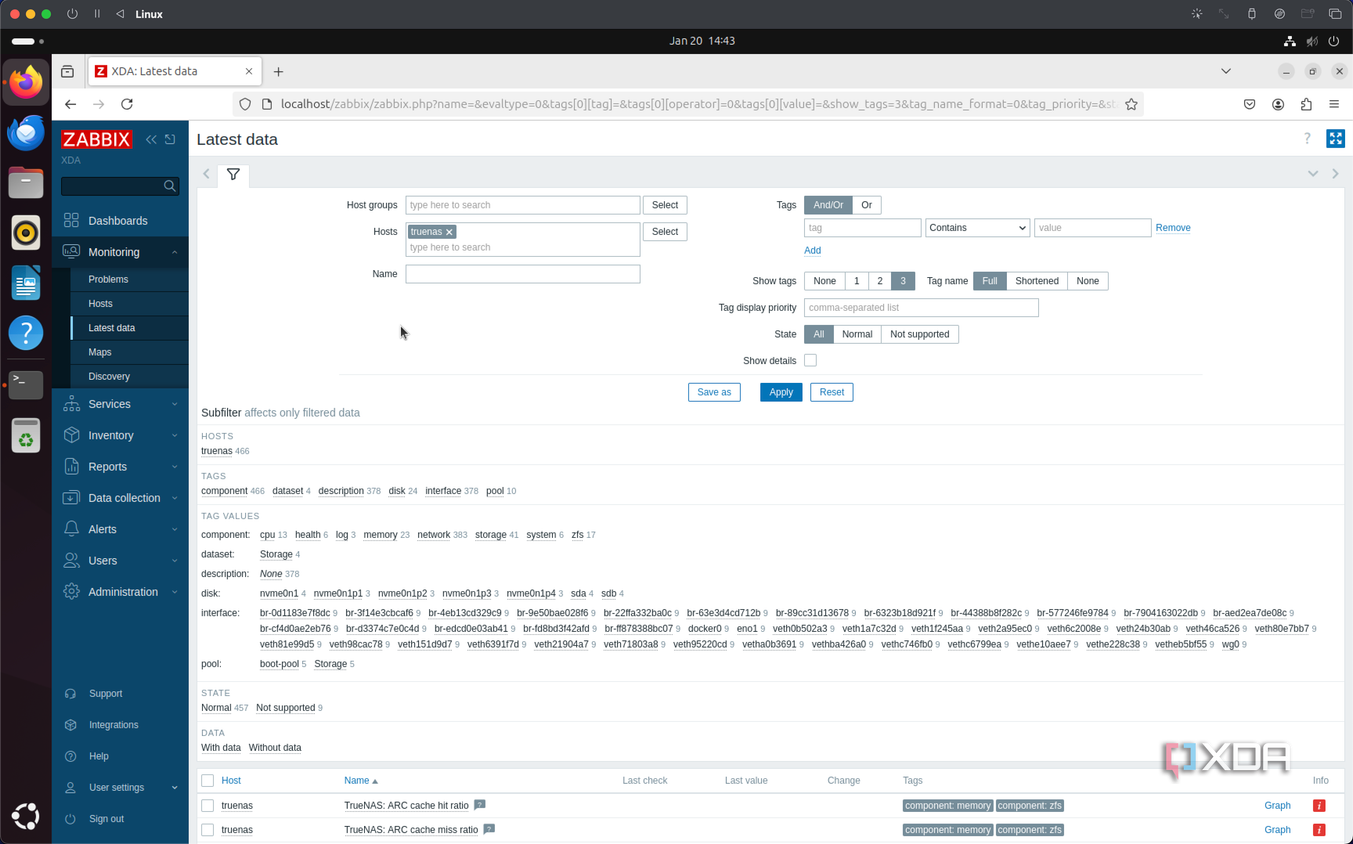This screenshot has height=844, width=1353.
Task: Remove the truenas host chip
Action: tap(449, 232)
